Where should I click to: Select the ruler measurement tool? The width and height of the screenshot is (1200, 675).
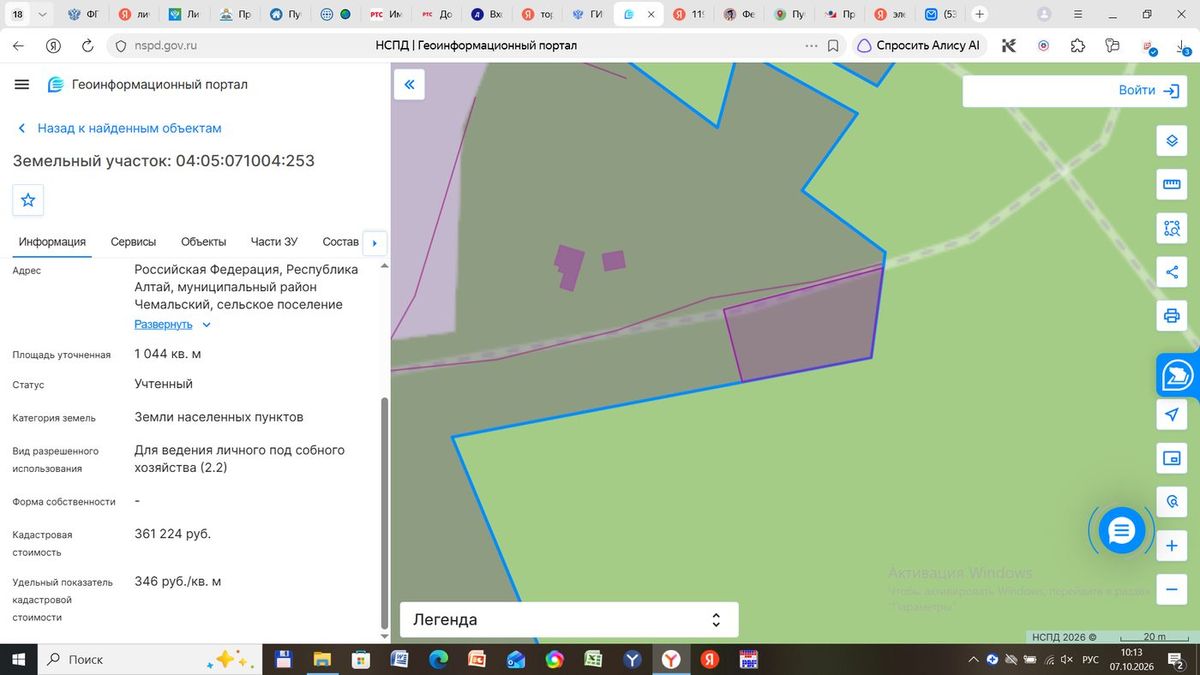1172,185
